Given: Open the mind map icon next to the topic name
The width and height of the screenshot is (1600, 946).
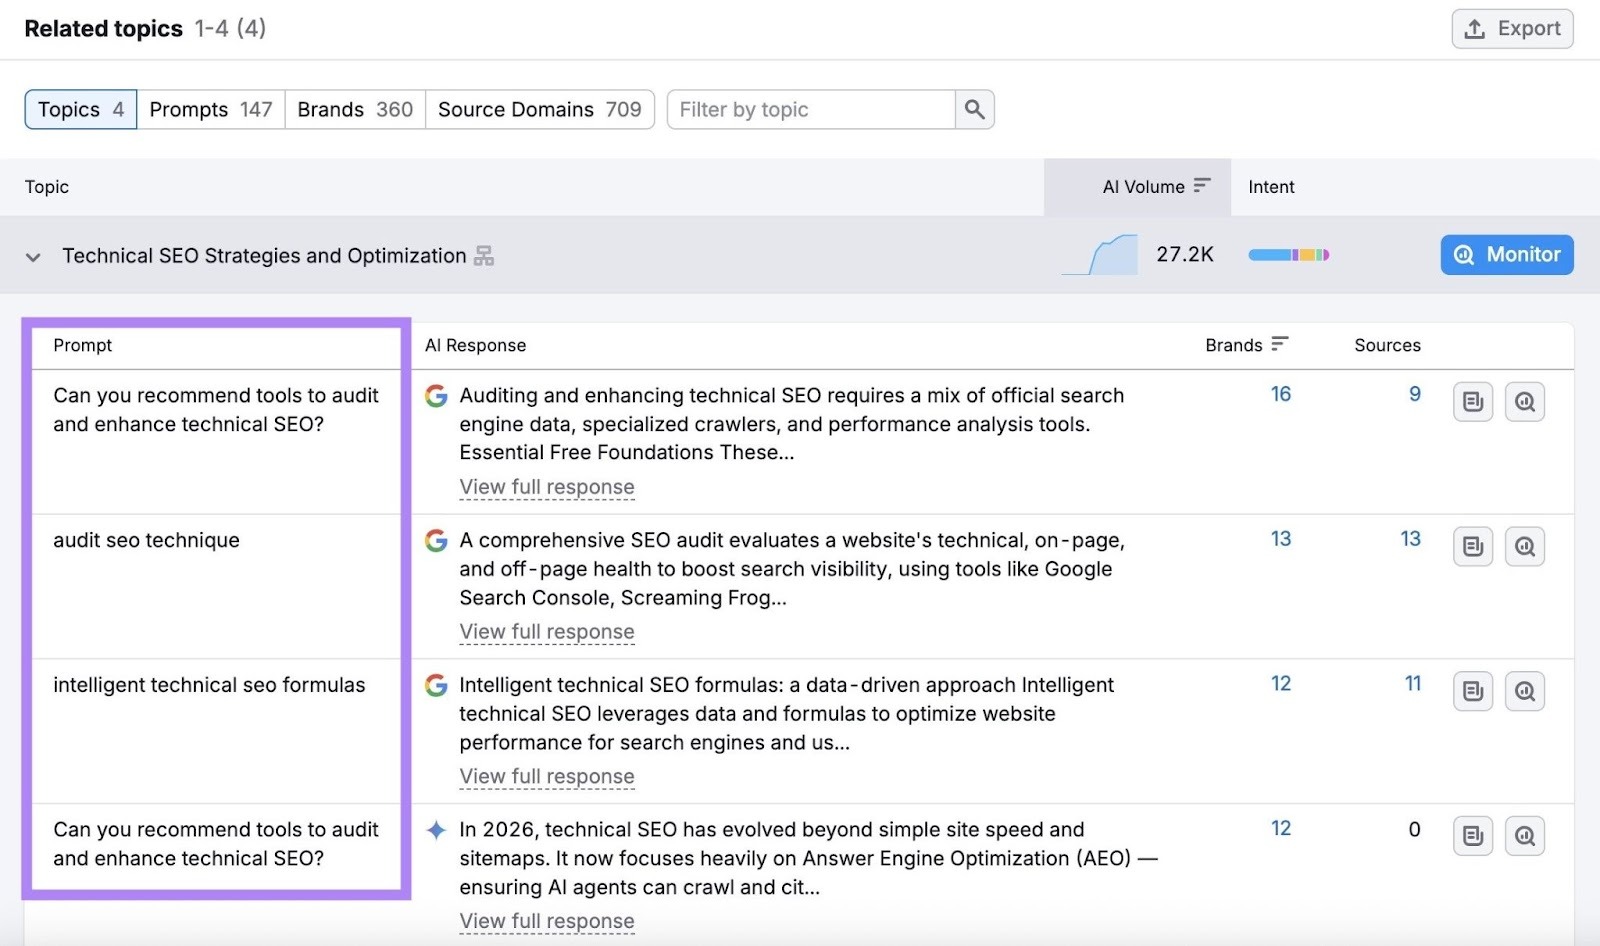Looking at the screenshot, I should 483,255.
